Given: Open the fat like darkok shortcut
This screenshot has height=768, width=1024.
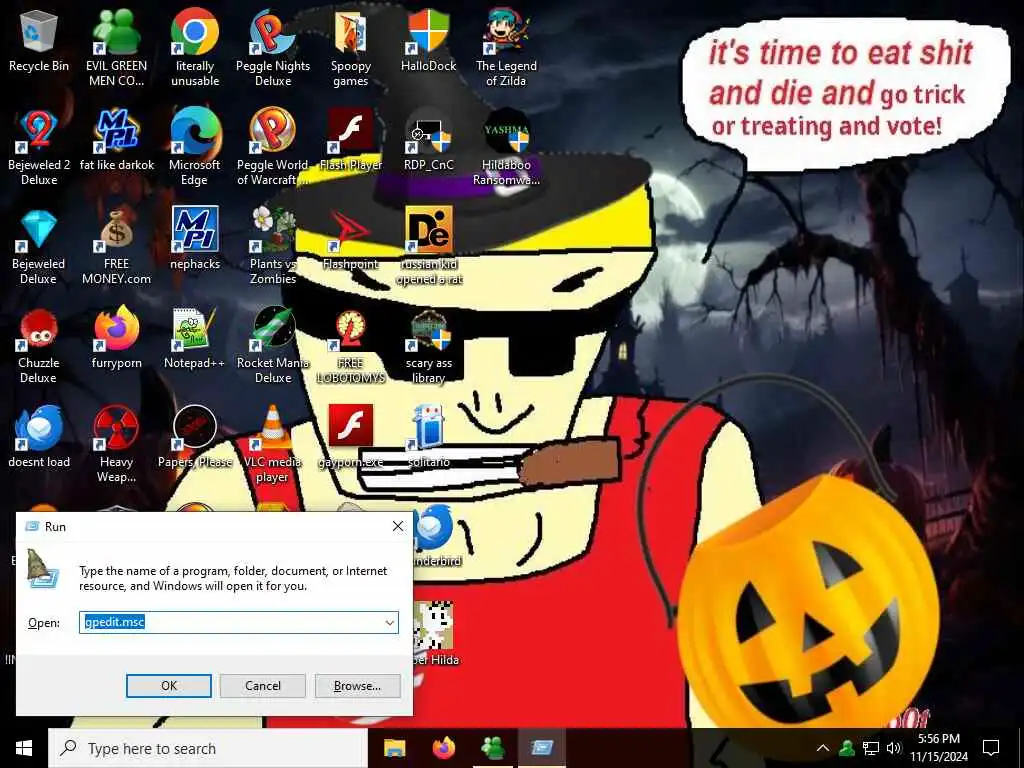Looking at the screenshot, I should [x=116, y=140].
